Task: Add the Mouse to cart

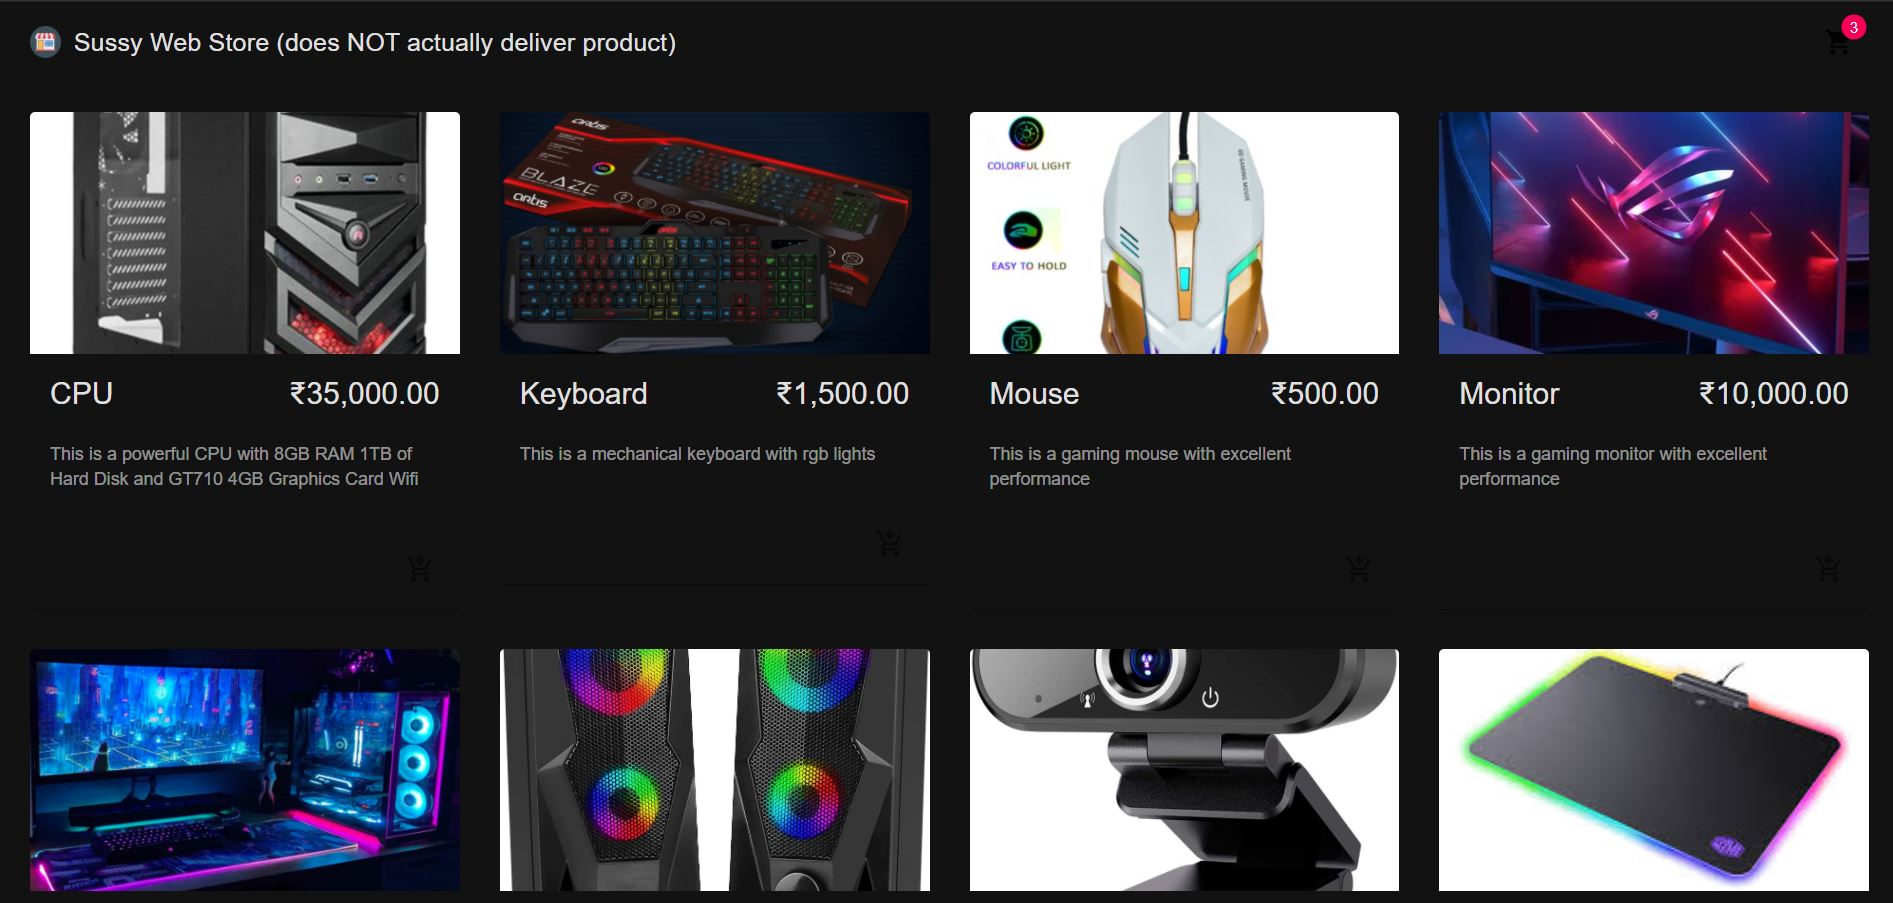Action: point(1358,568)
